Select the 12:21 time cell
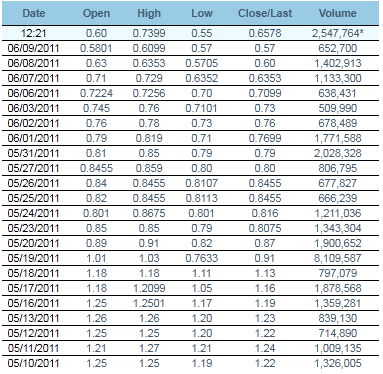383x374 pixels. (33, 33)
